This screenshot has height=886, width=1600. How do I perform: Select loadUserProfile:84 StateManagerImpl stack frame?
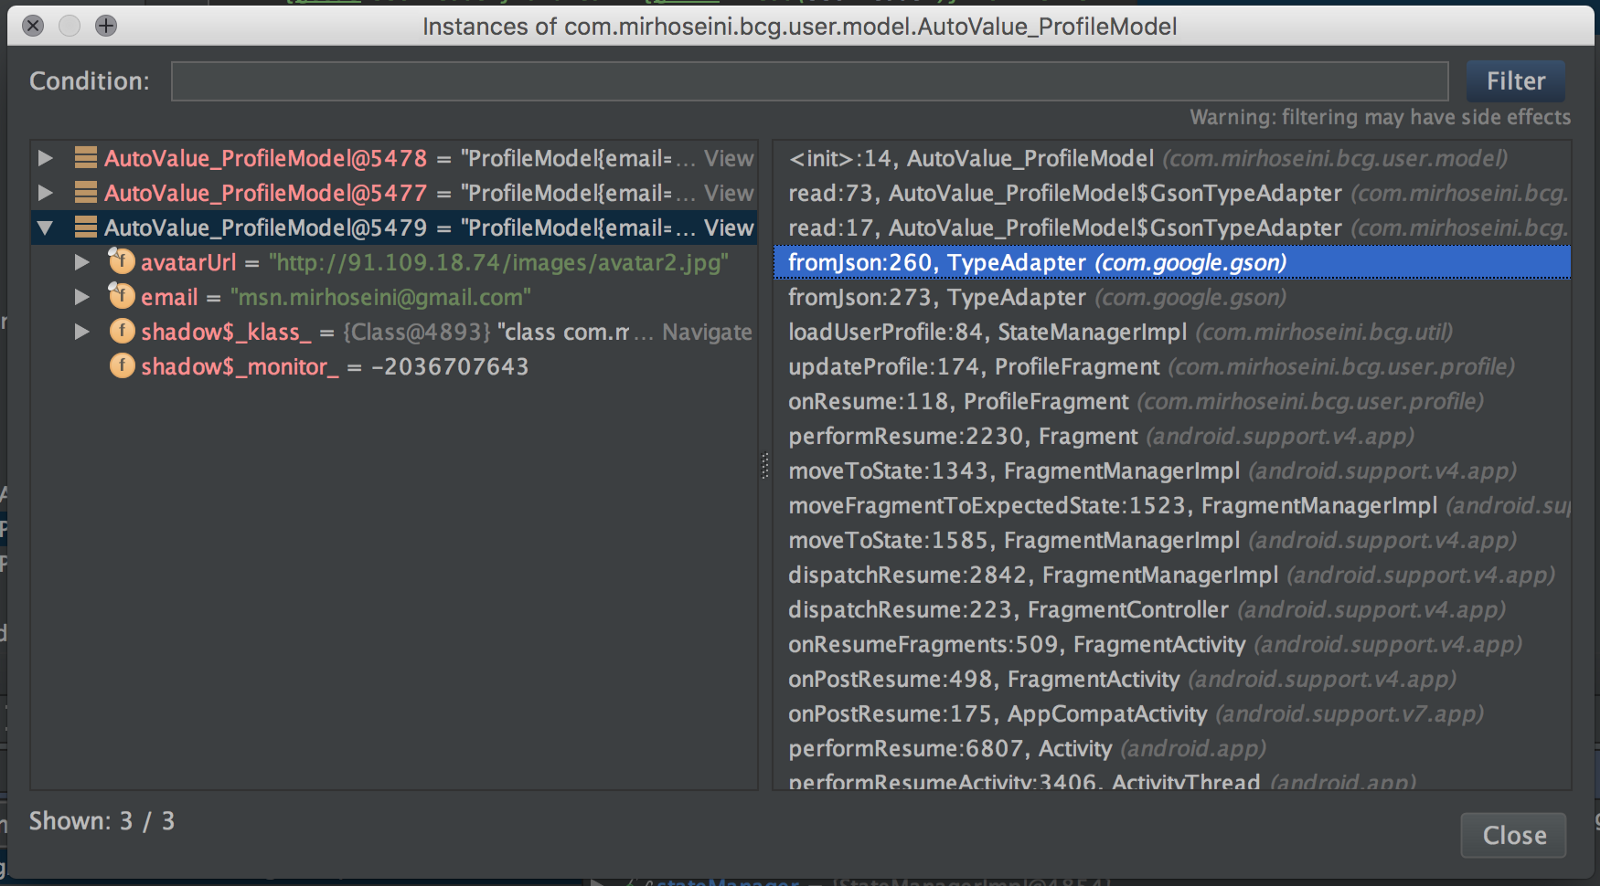[x=1120, y=332]
